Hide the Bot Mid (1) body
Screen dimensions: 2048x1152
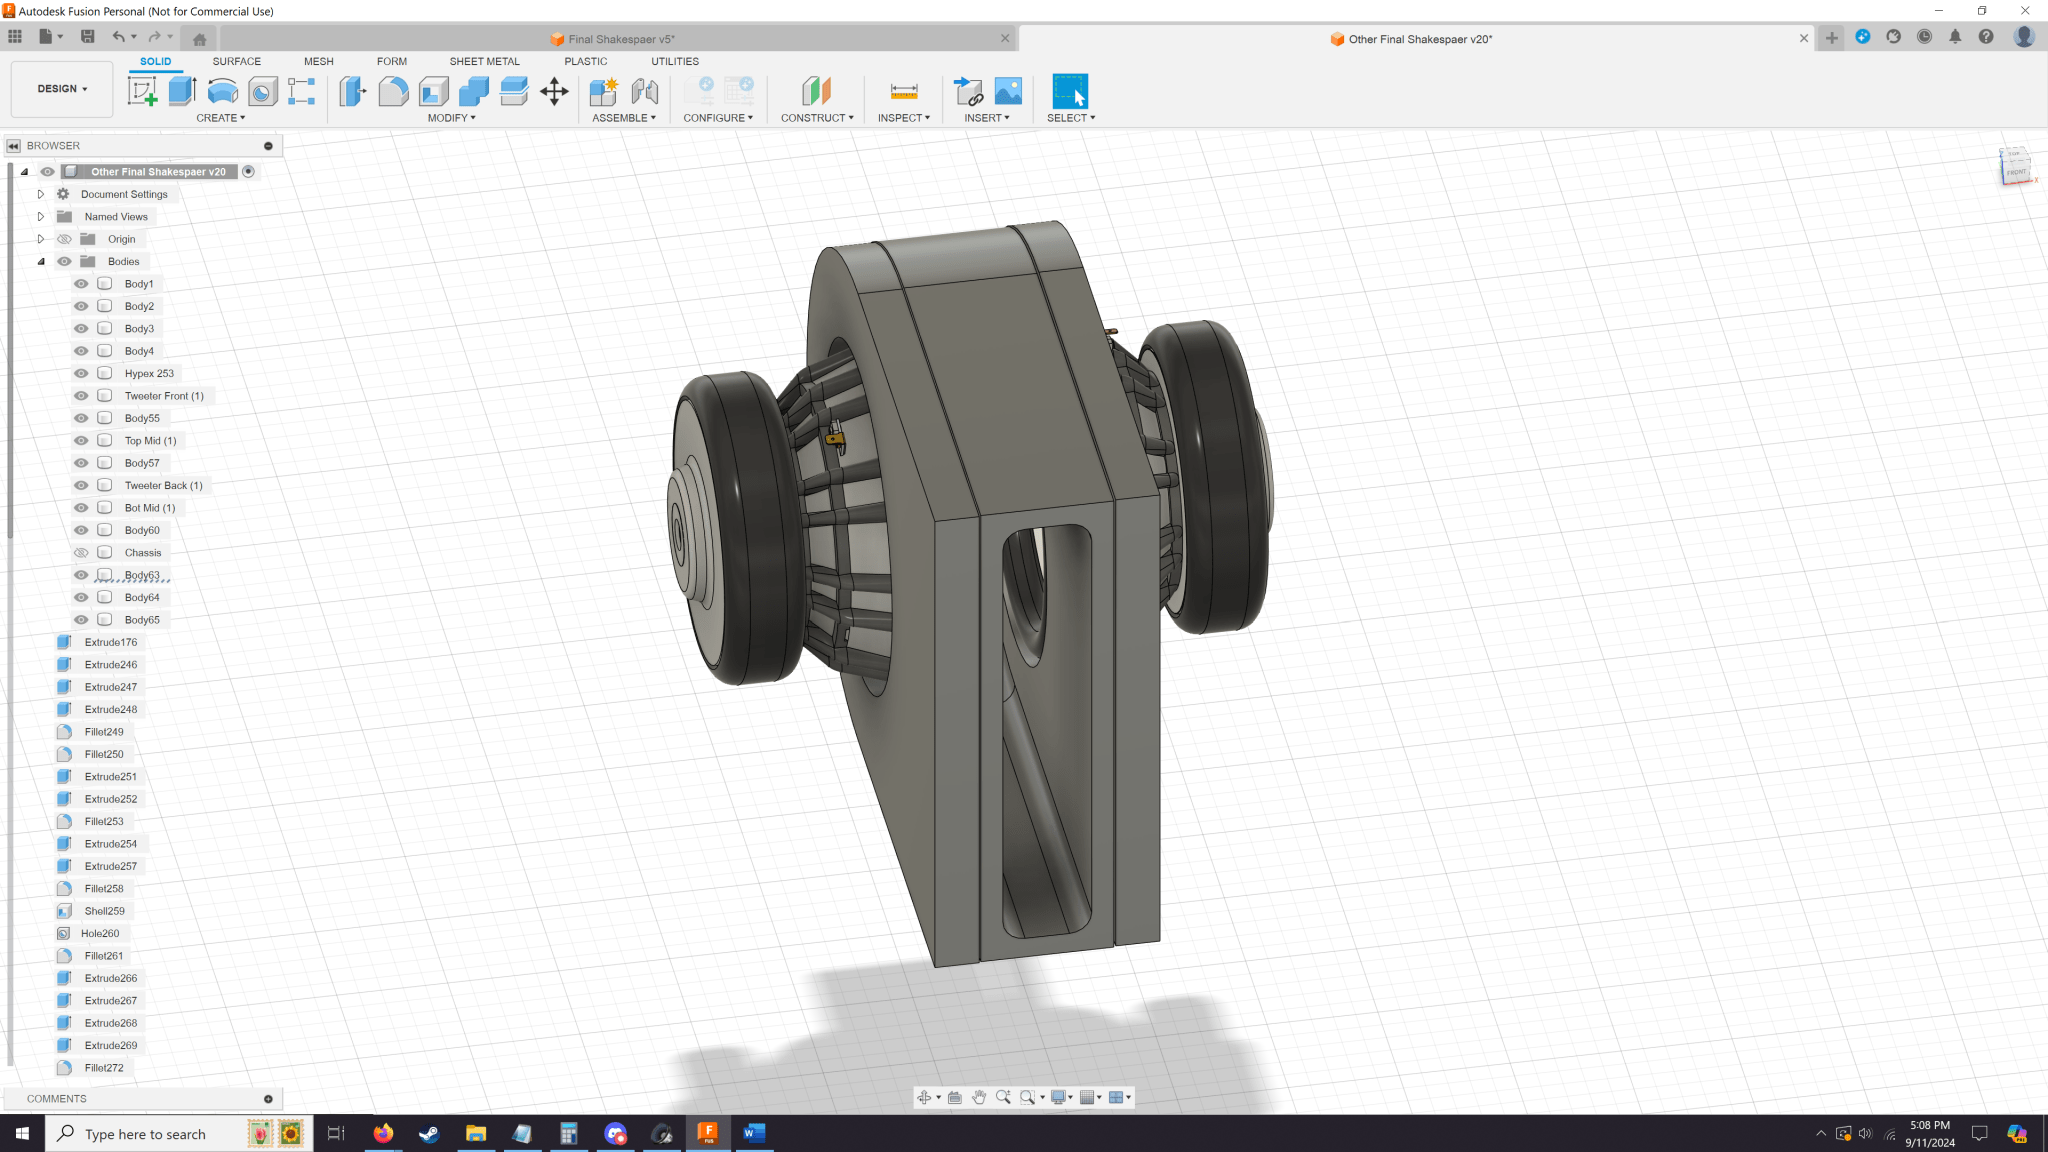coord(81,508)
